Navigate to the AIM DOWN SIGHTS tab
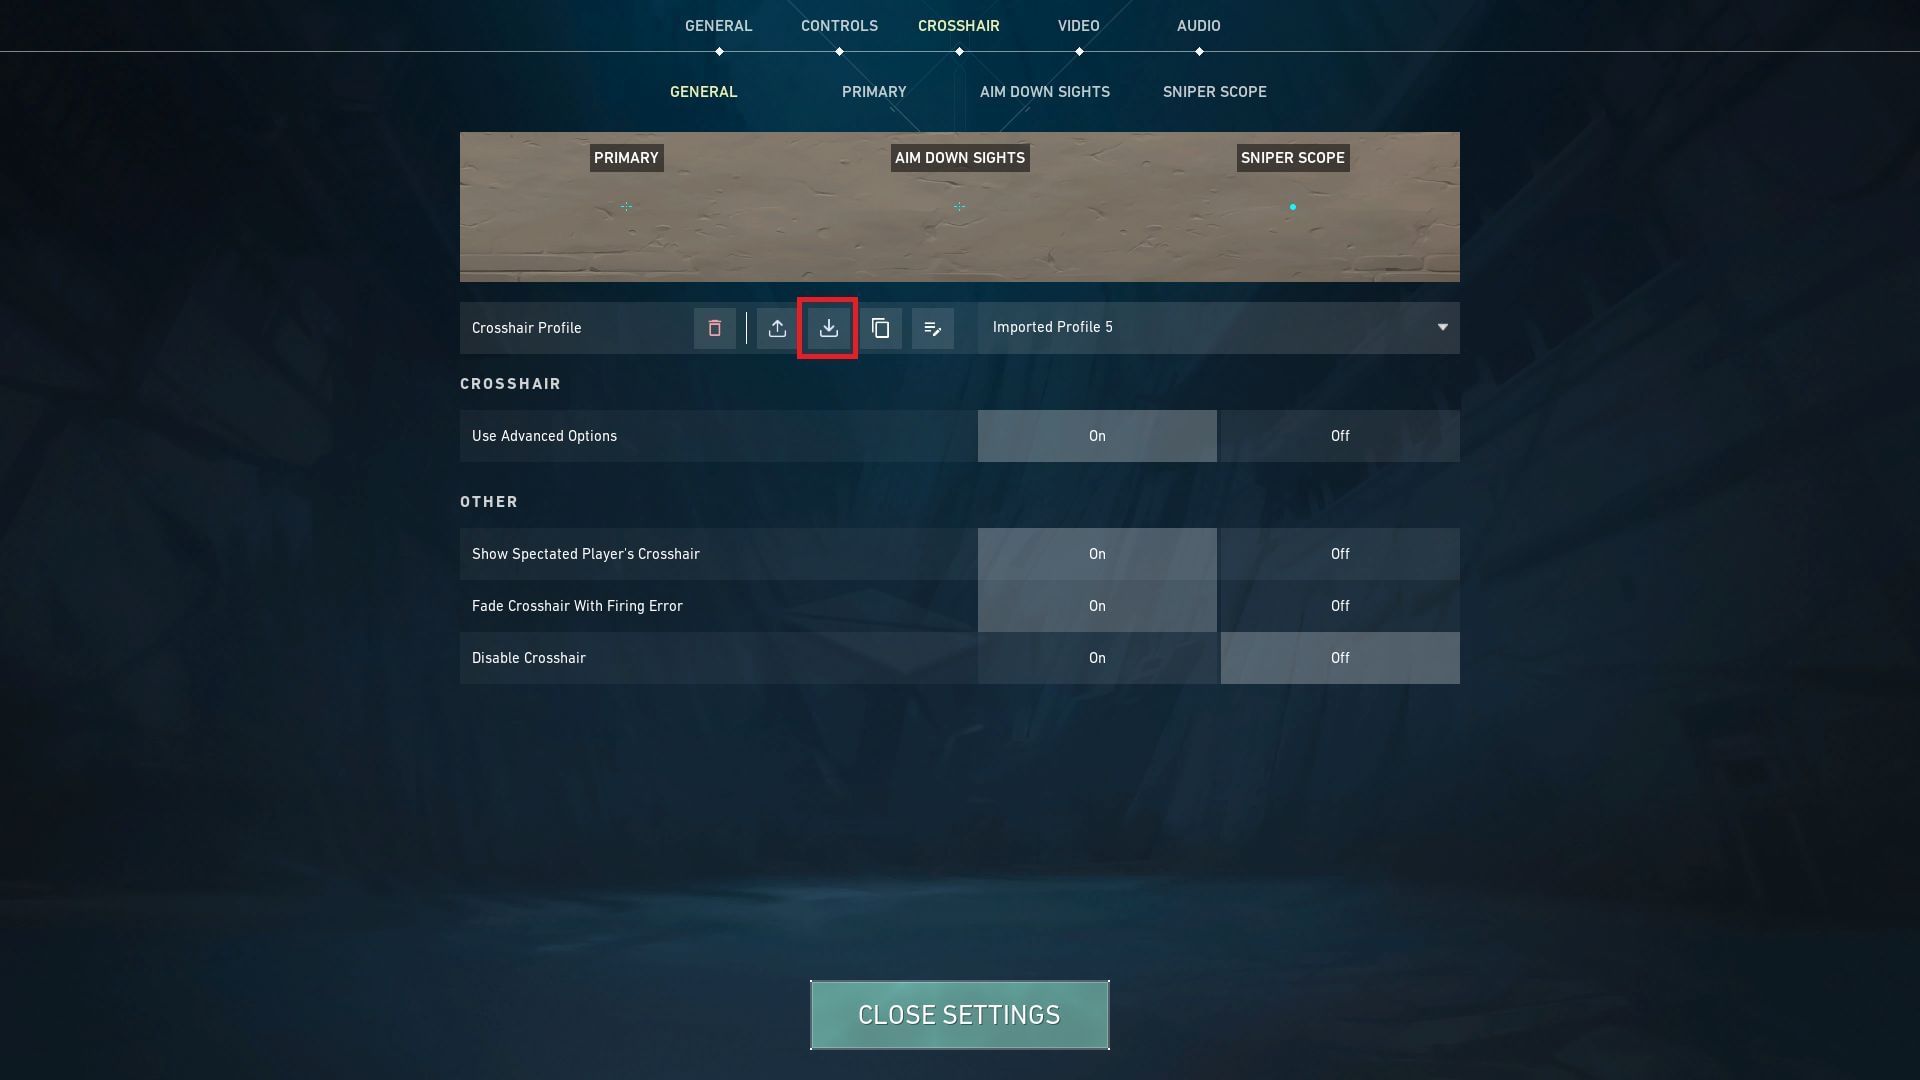This screenshot has height=1080, width=1920. pos(1044,92)
